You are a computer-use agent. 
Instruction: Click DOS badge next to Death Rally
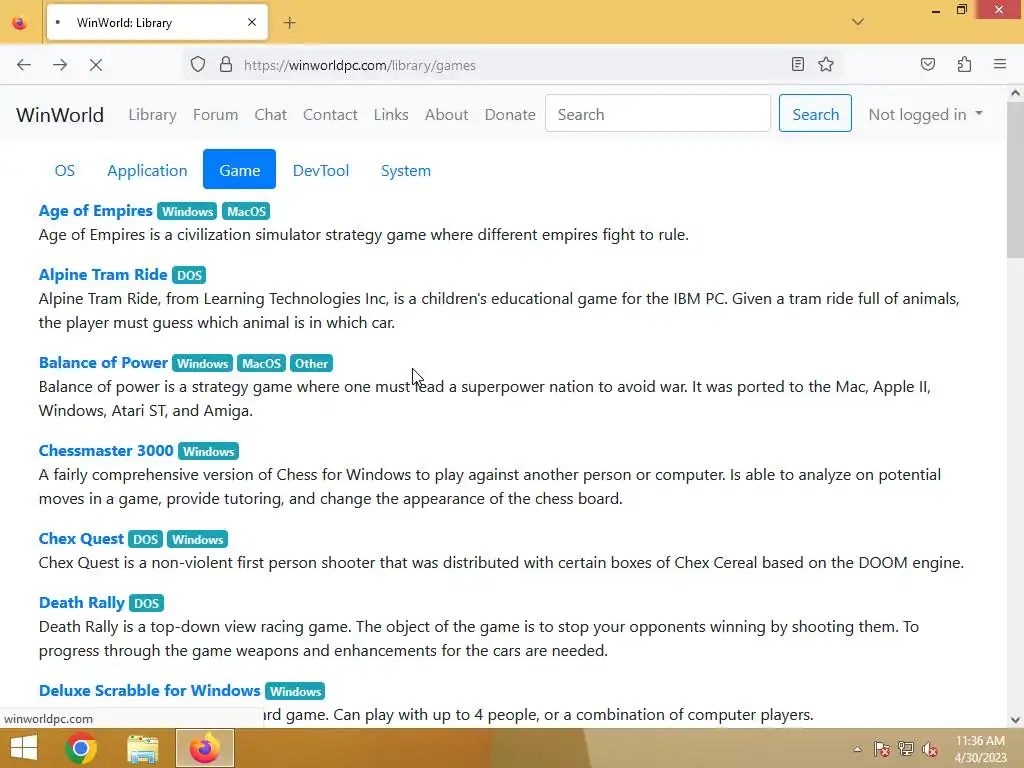[146, 603]
